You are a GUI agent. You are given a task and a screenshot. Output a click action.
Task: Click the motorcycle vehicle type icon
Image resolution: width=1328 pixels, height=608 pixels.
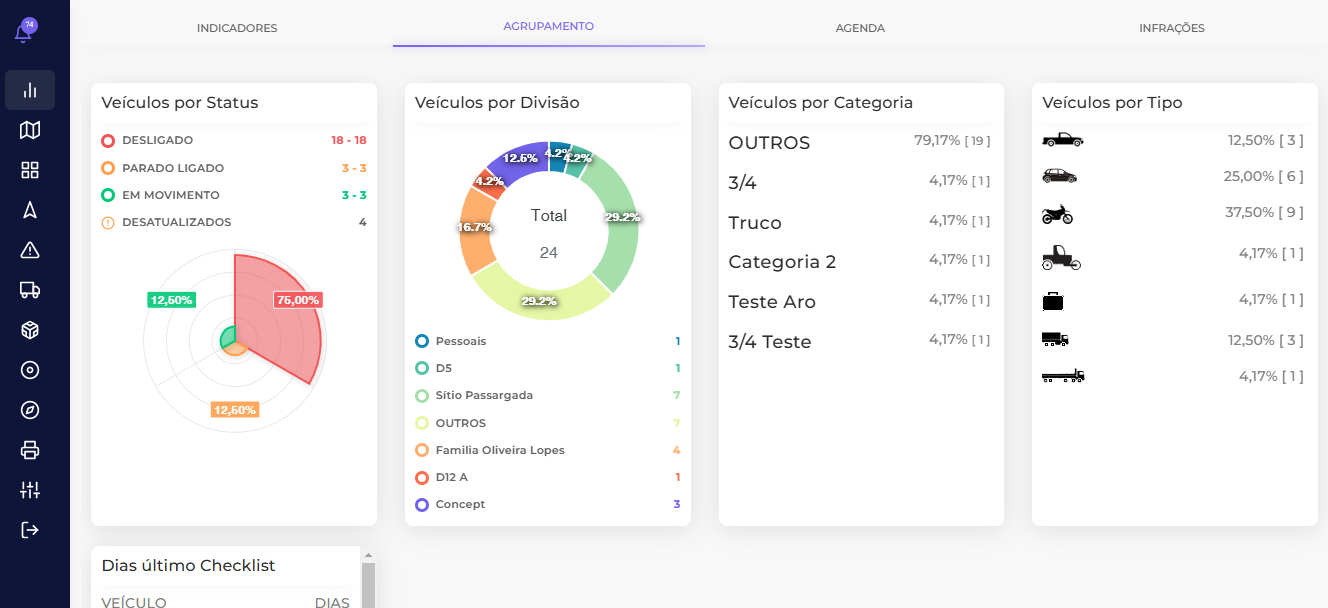1057,214
